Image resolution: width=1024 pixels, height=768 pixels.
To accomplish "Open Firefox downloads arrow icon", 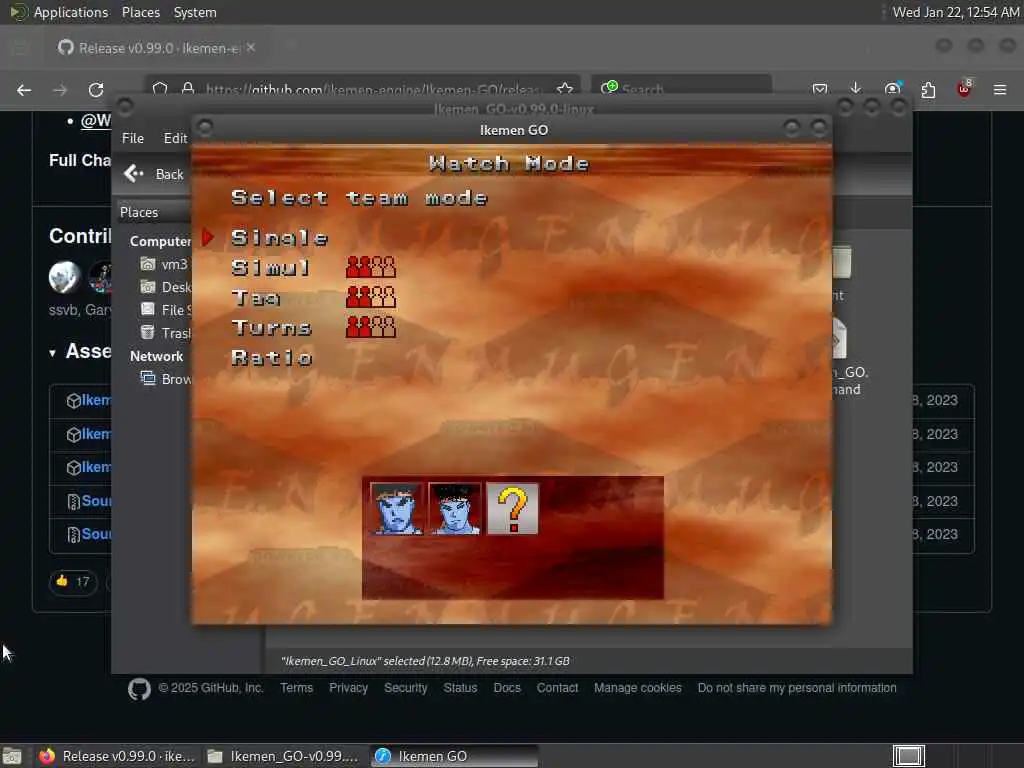I will [x=856, y=89].
